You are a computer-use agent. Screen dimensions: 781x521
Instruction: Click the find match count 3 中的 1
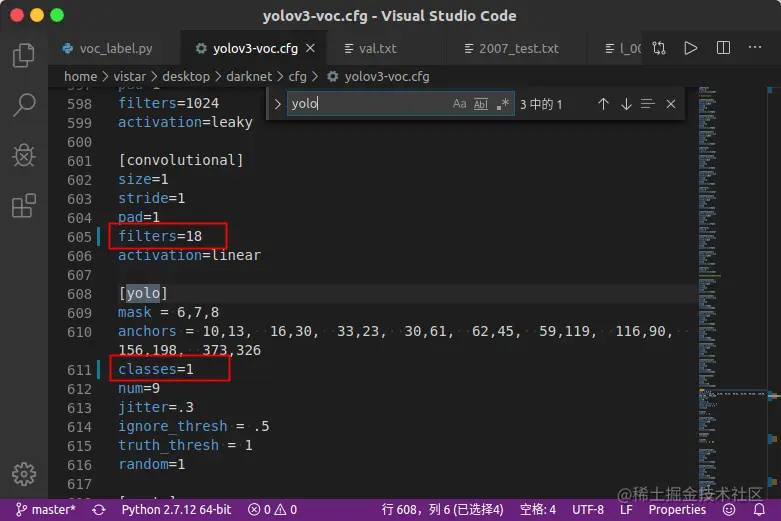point(541,104)
